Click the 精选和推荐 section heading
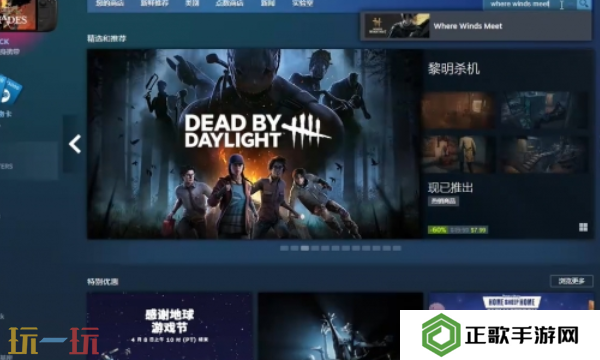Screen dimensions: 600x360 pos(106,38)
